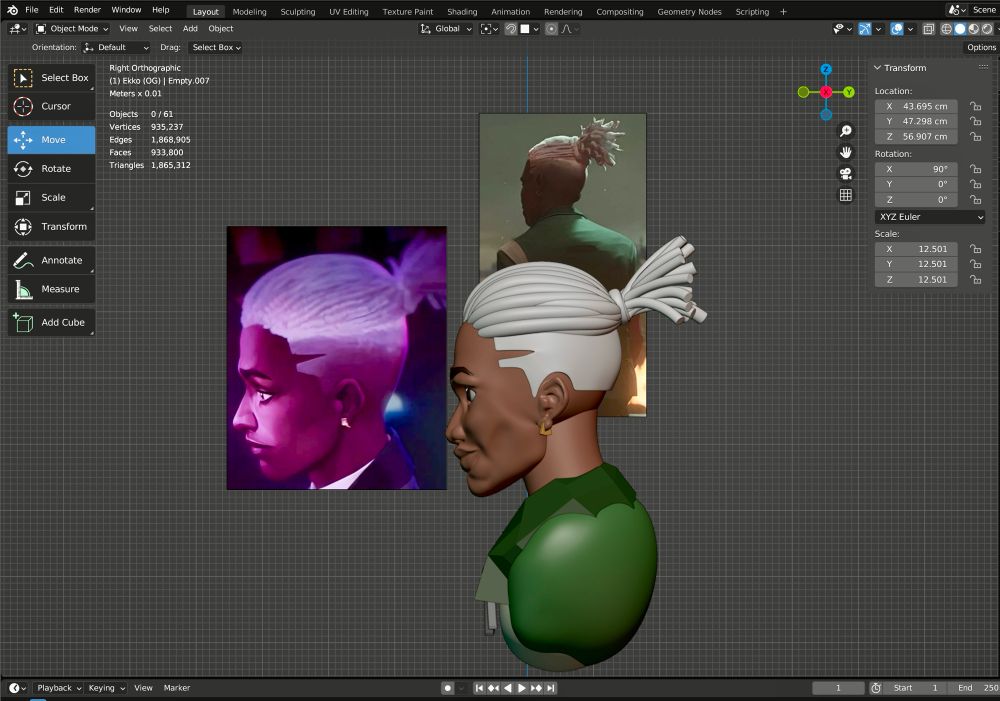Open the File menu
Image resolution: width=1000 pixels, height=701 pixels.
click(x=31, y=10)
